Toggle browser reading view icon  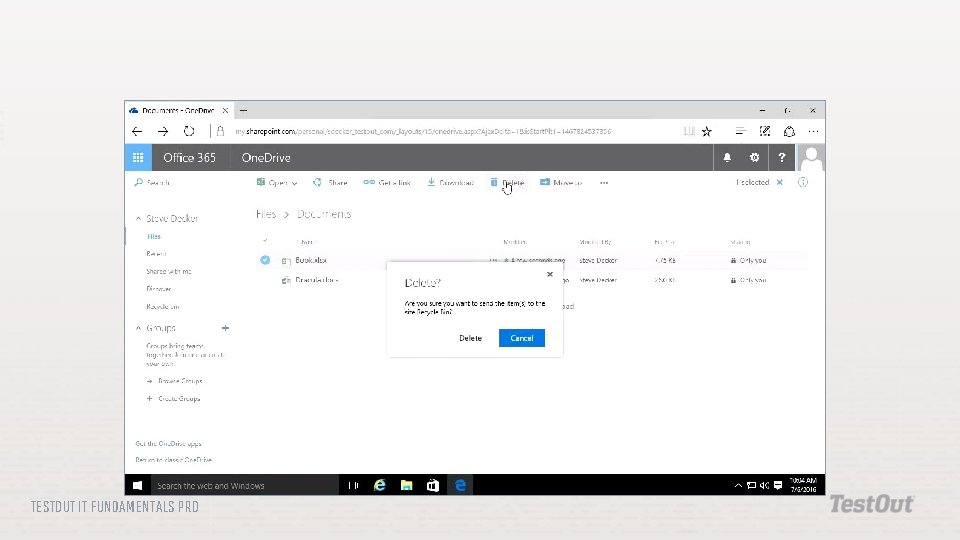(689, 131)
